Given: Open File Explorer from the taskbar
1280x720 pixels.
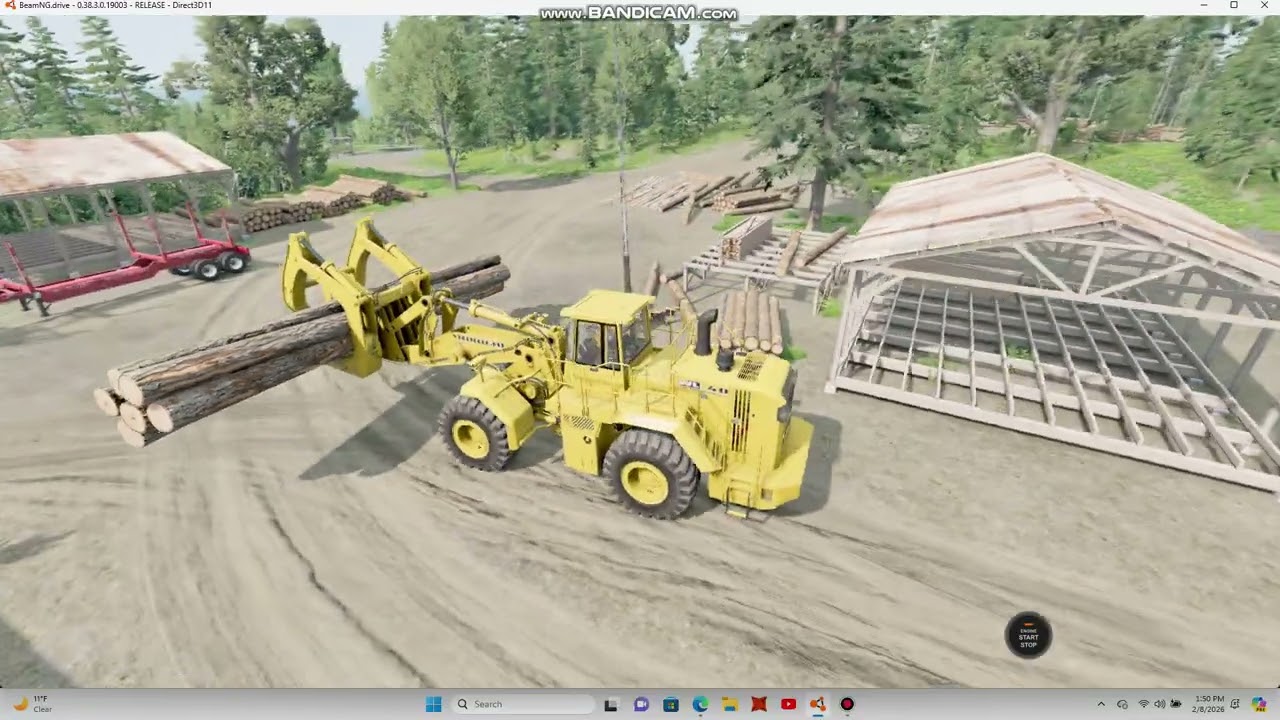Looking at the screenshot, I should (x=730, y=704).
